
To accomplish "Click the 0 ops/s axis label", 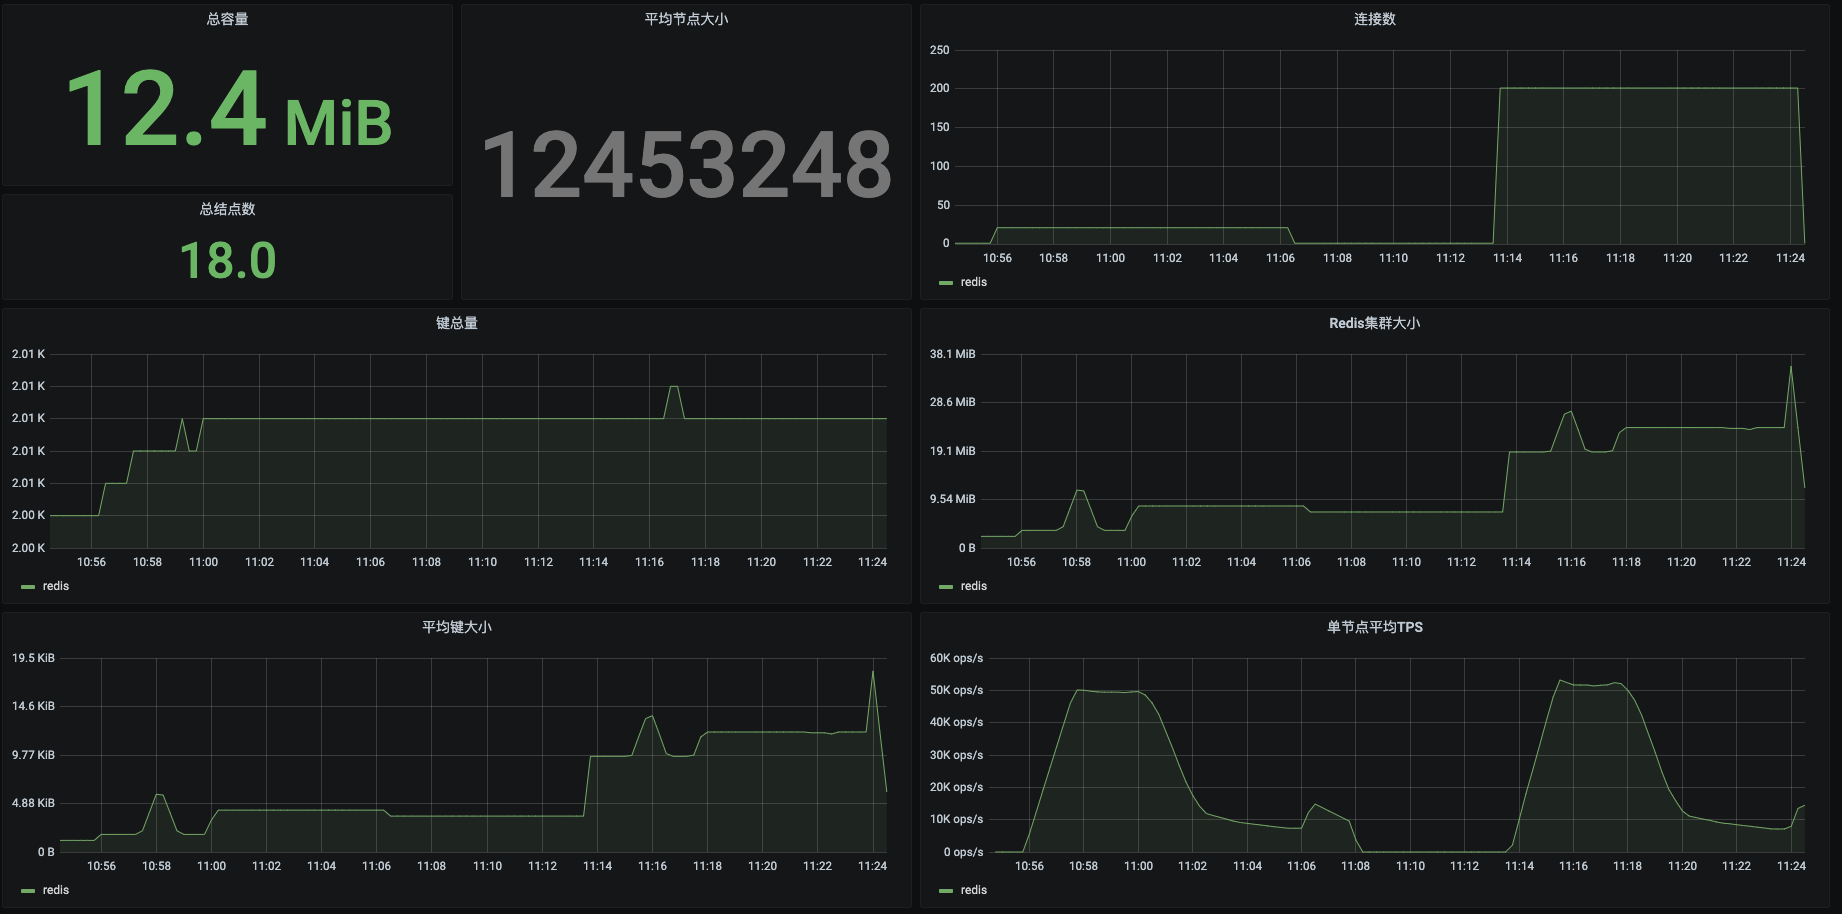I will (x=963, y=852).
